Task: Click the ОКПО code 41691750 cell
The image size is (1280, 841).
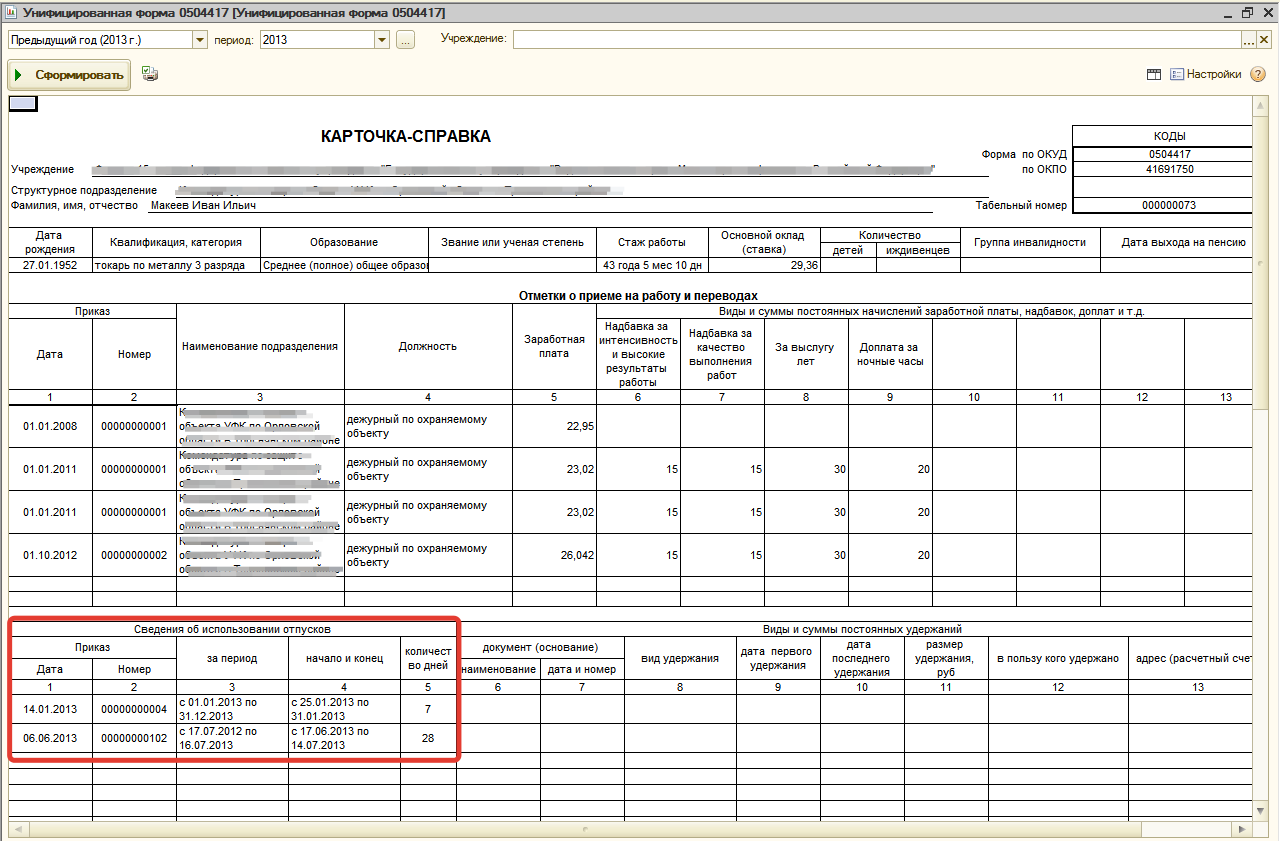Action: tap(1162, 170)
